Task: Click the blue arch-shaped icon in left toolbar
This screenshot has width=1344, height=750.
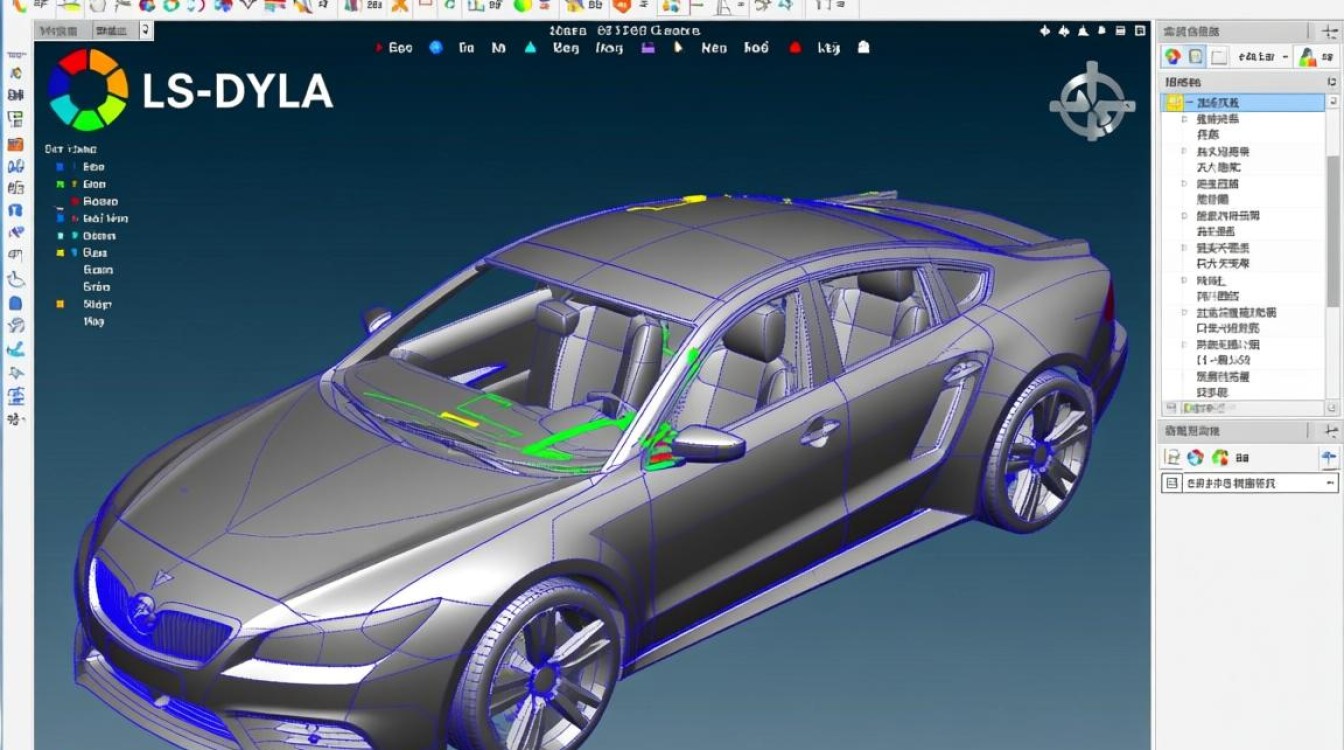Action: coord(16,212)
